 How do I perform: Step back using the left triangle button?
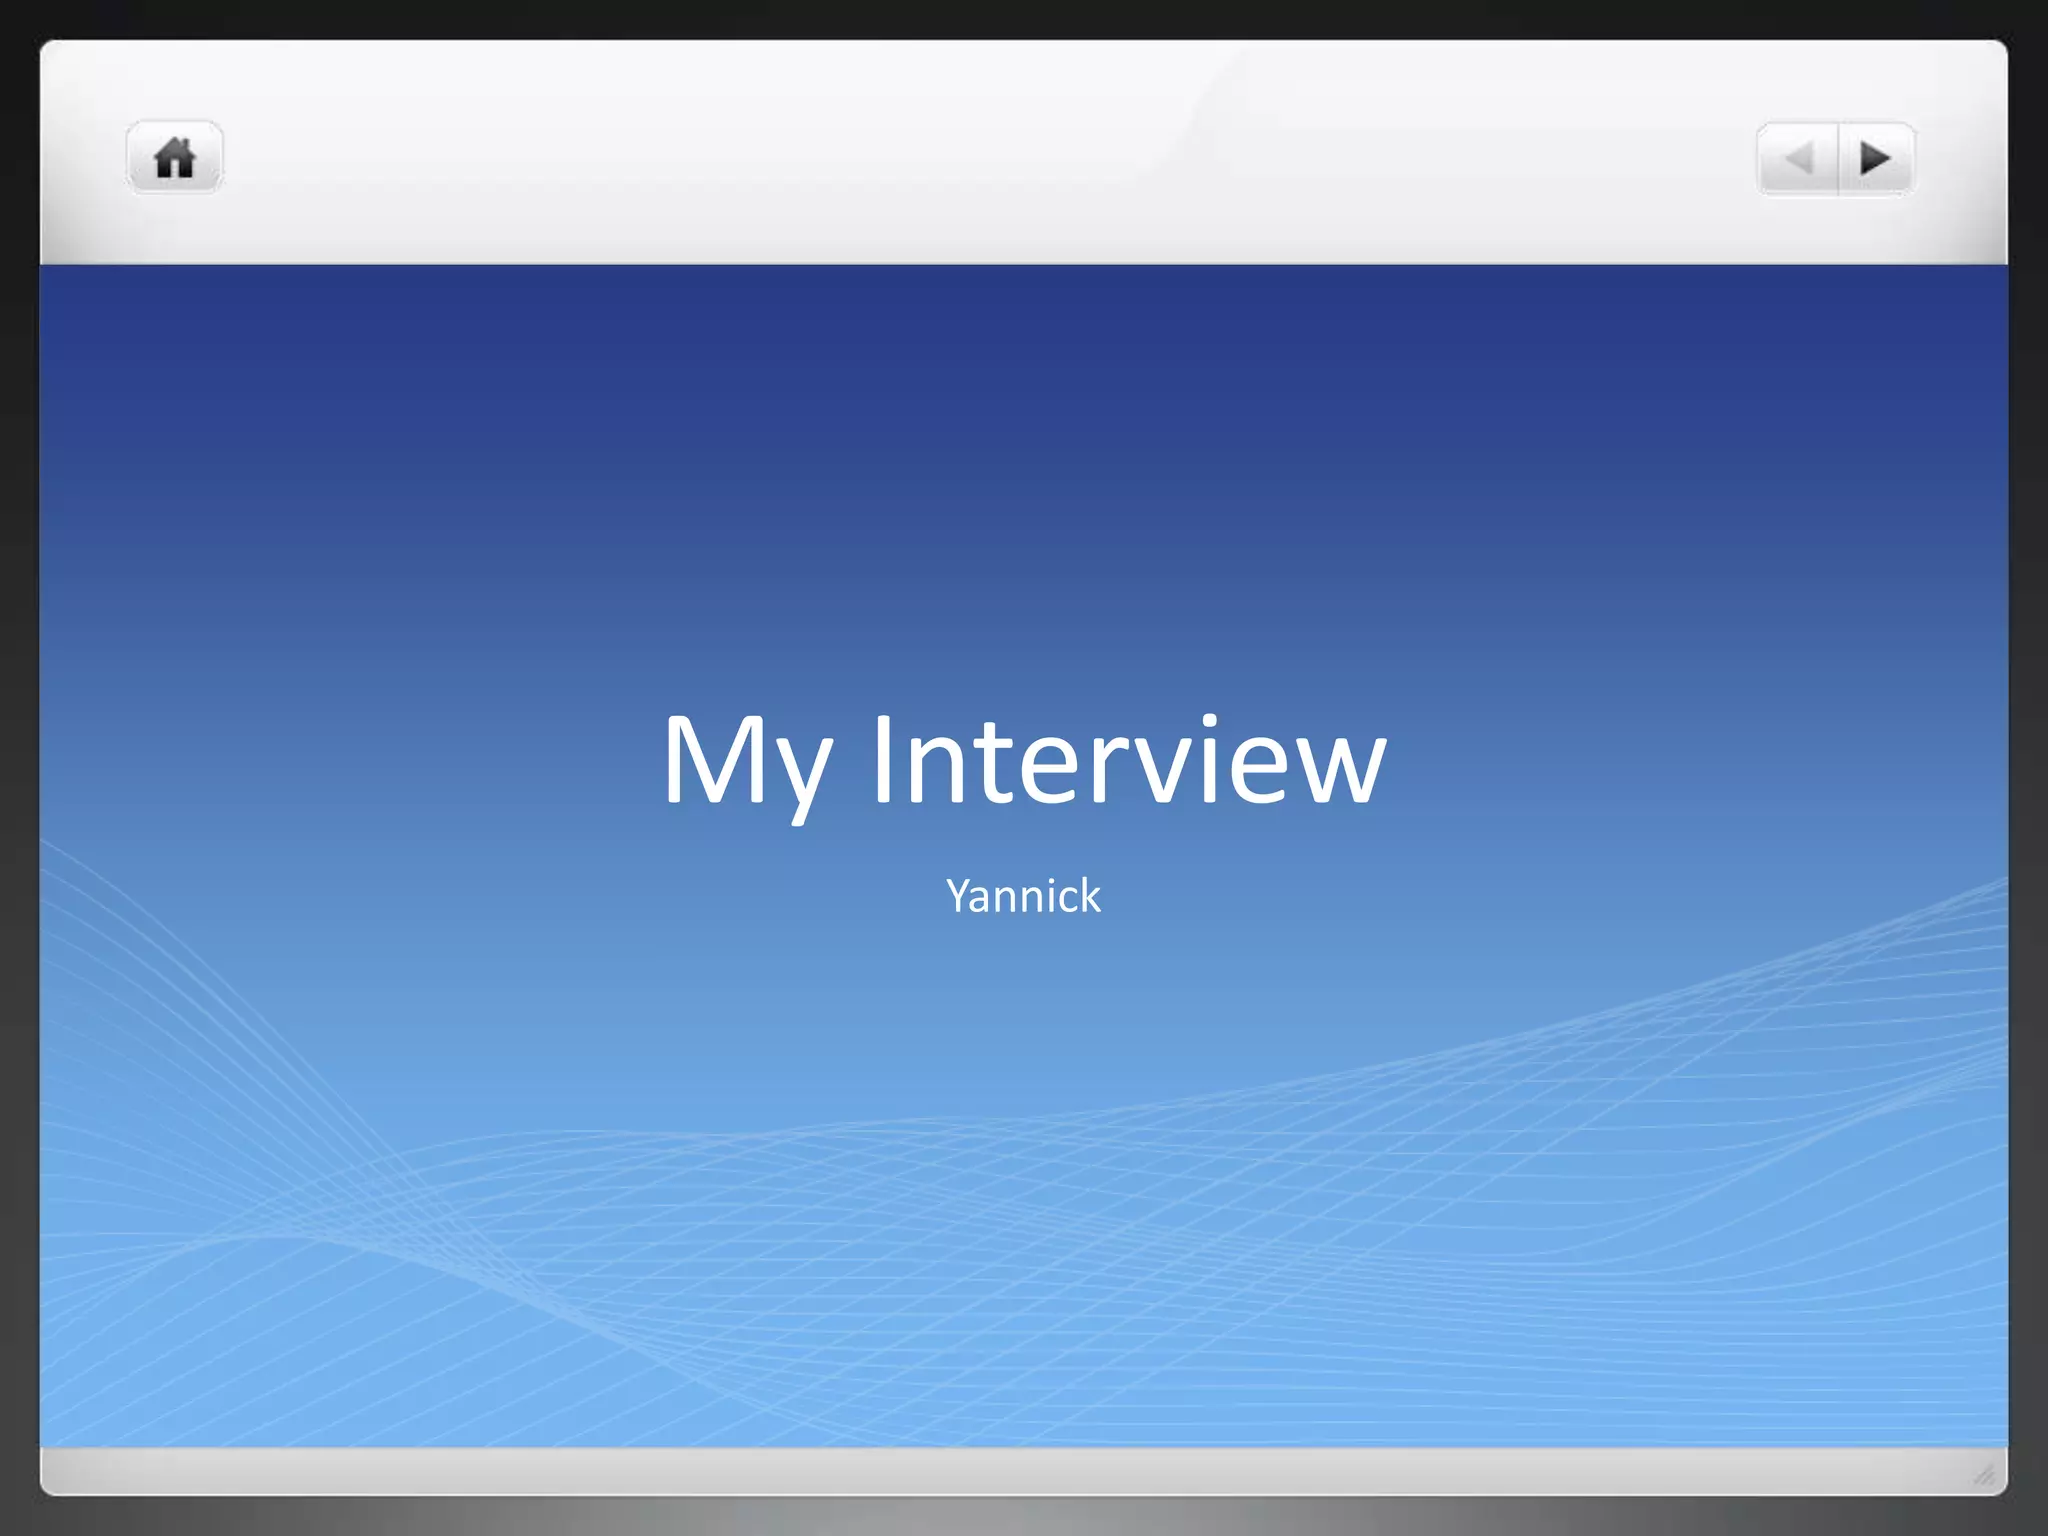1799,158
